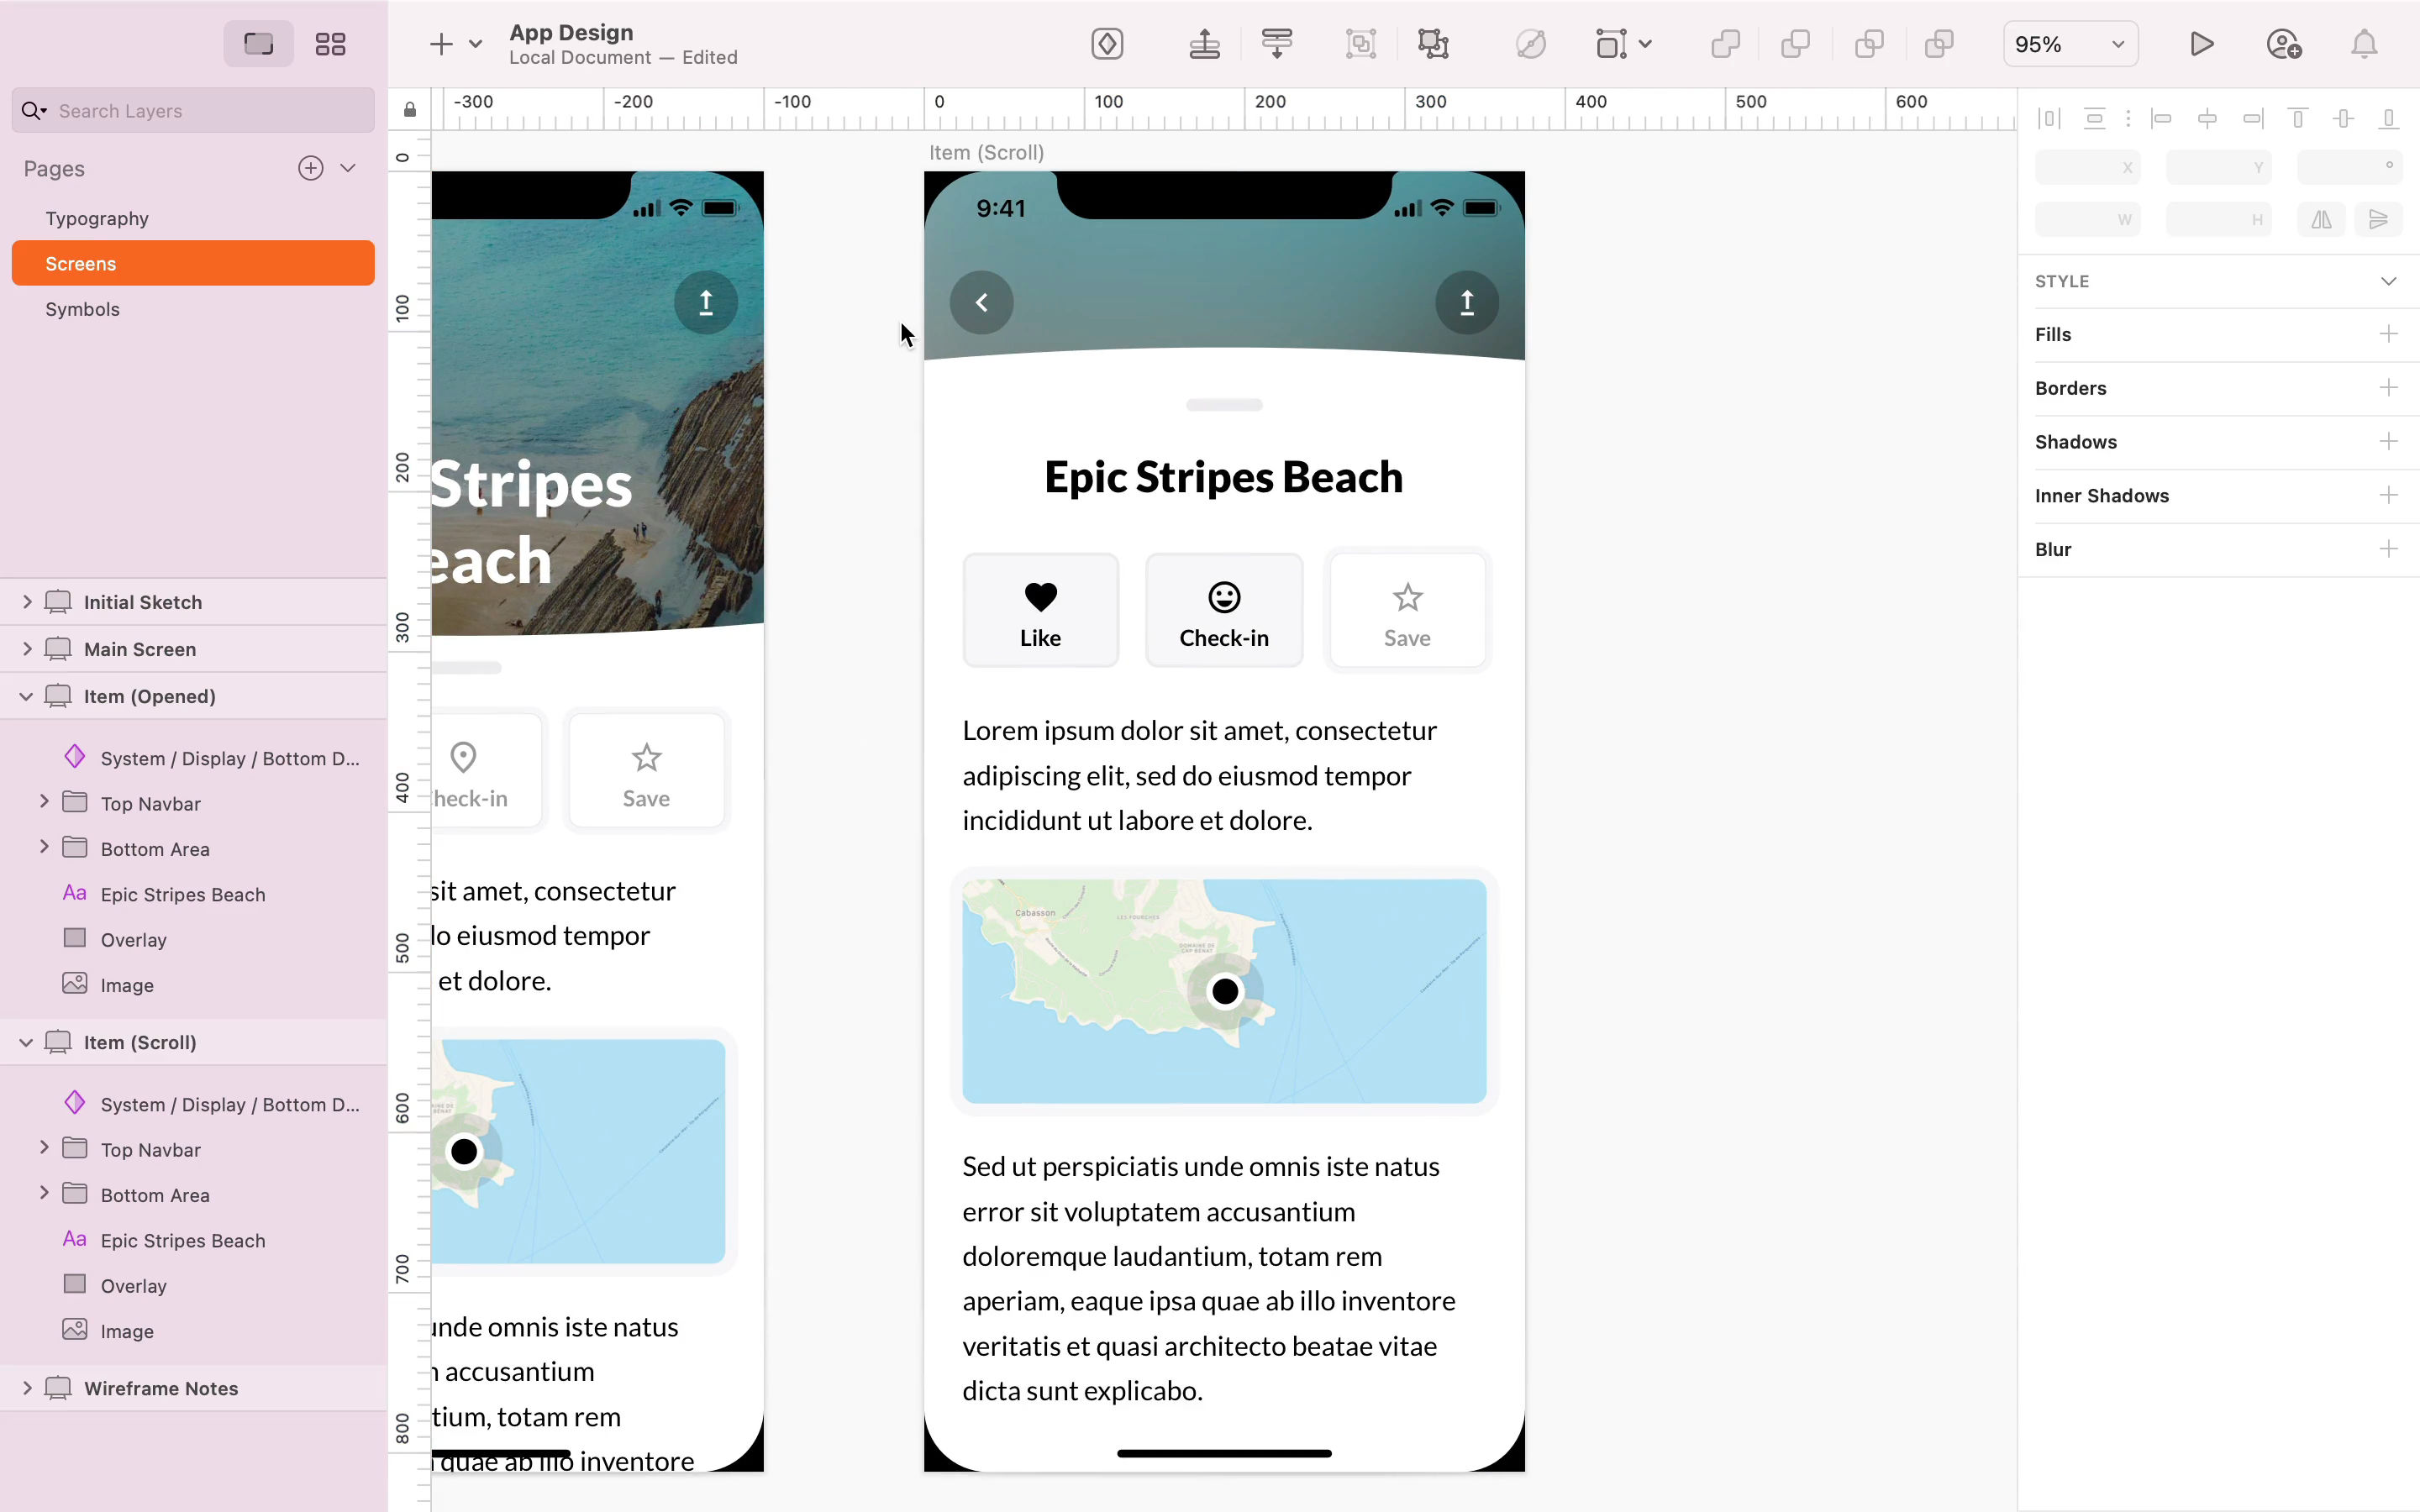Viewport: 2420px width, 1512px height.
Task: Expand the Wireframe Notes artboard
Action: (x=27, y=1388)
